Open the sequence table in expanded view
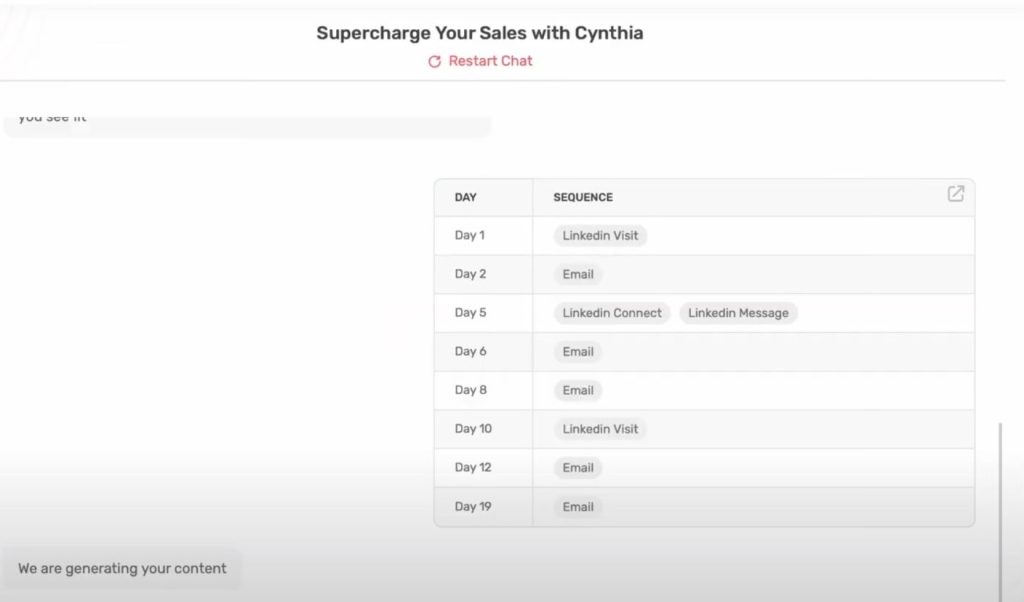 (955, 194)
